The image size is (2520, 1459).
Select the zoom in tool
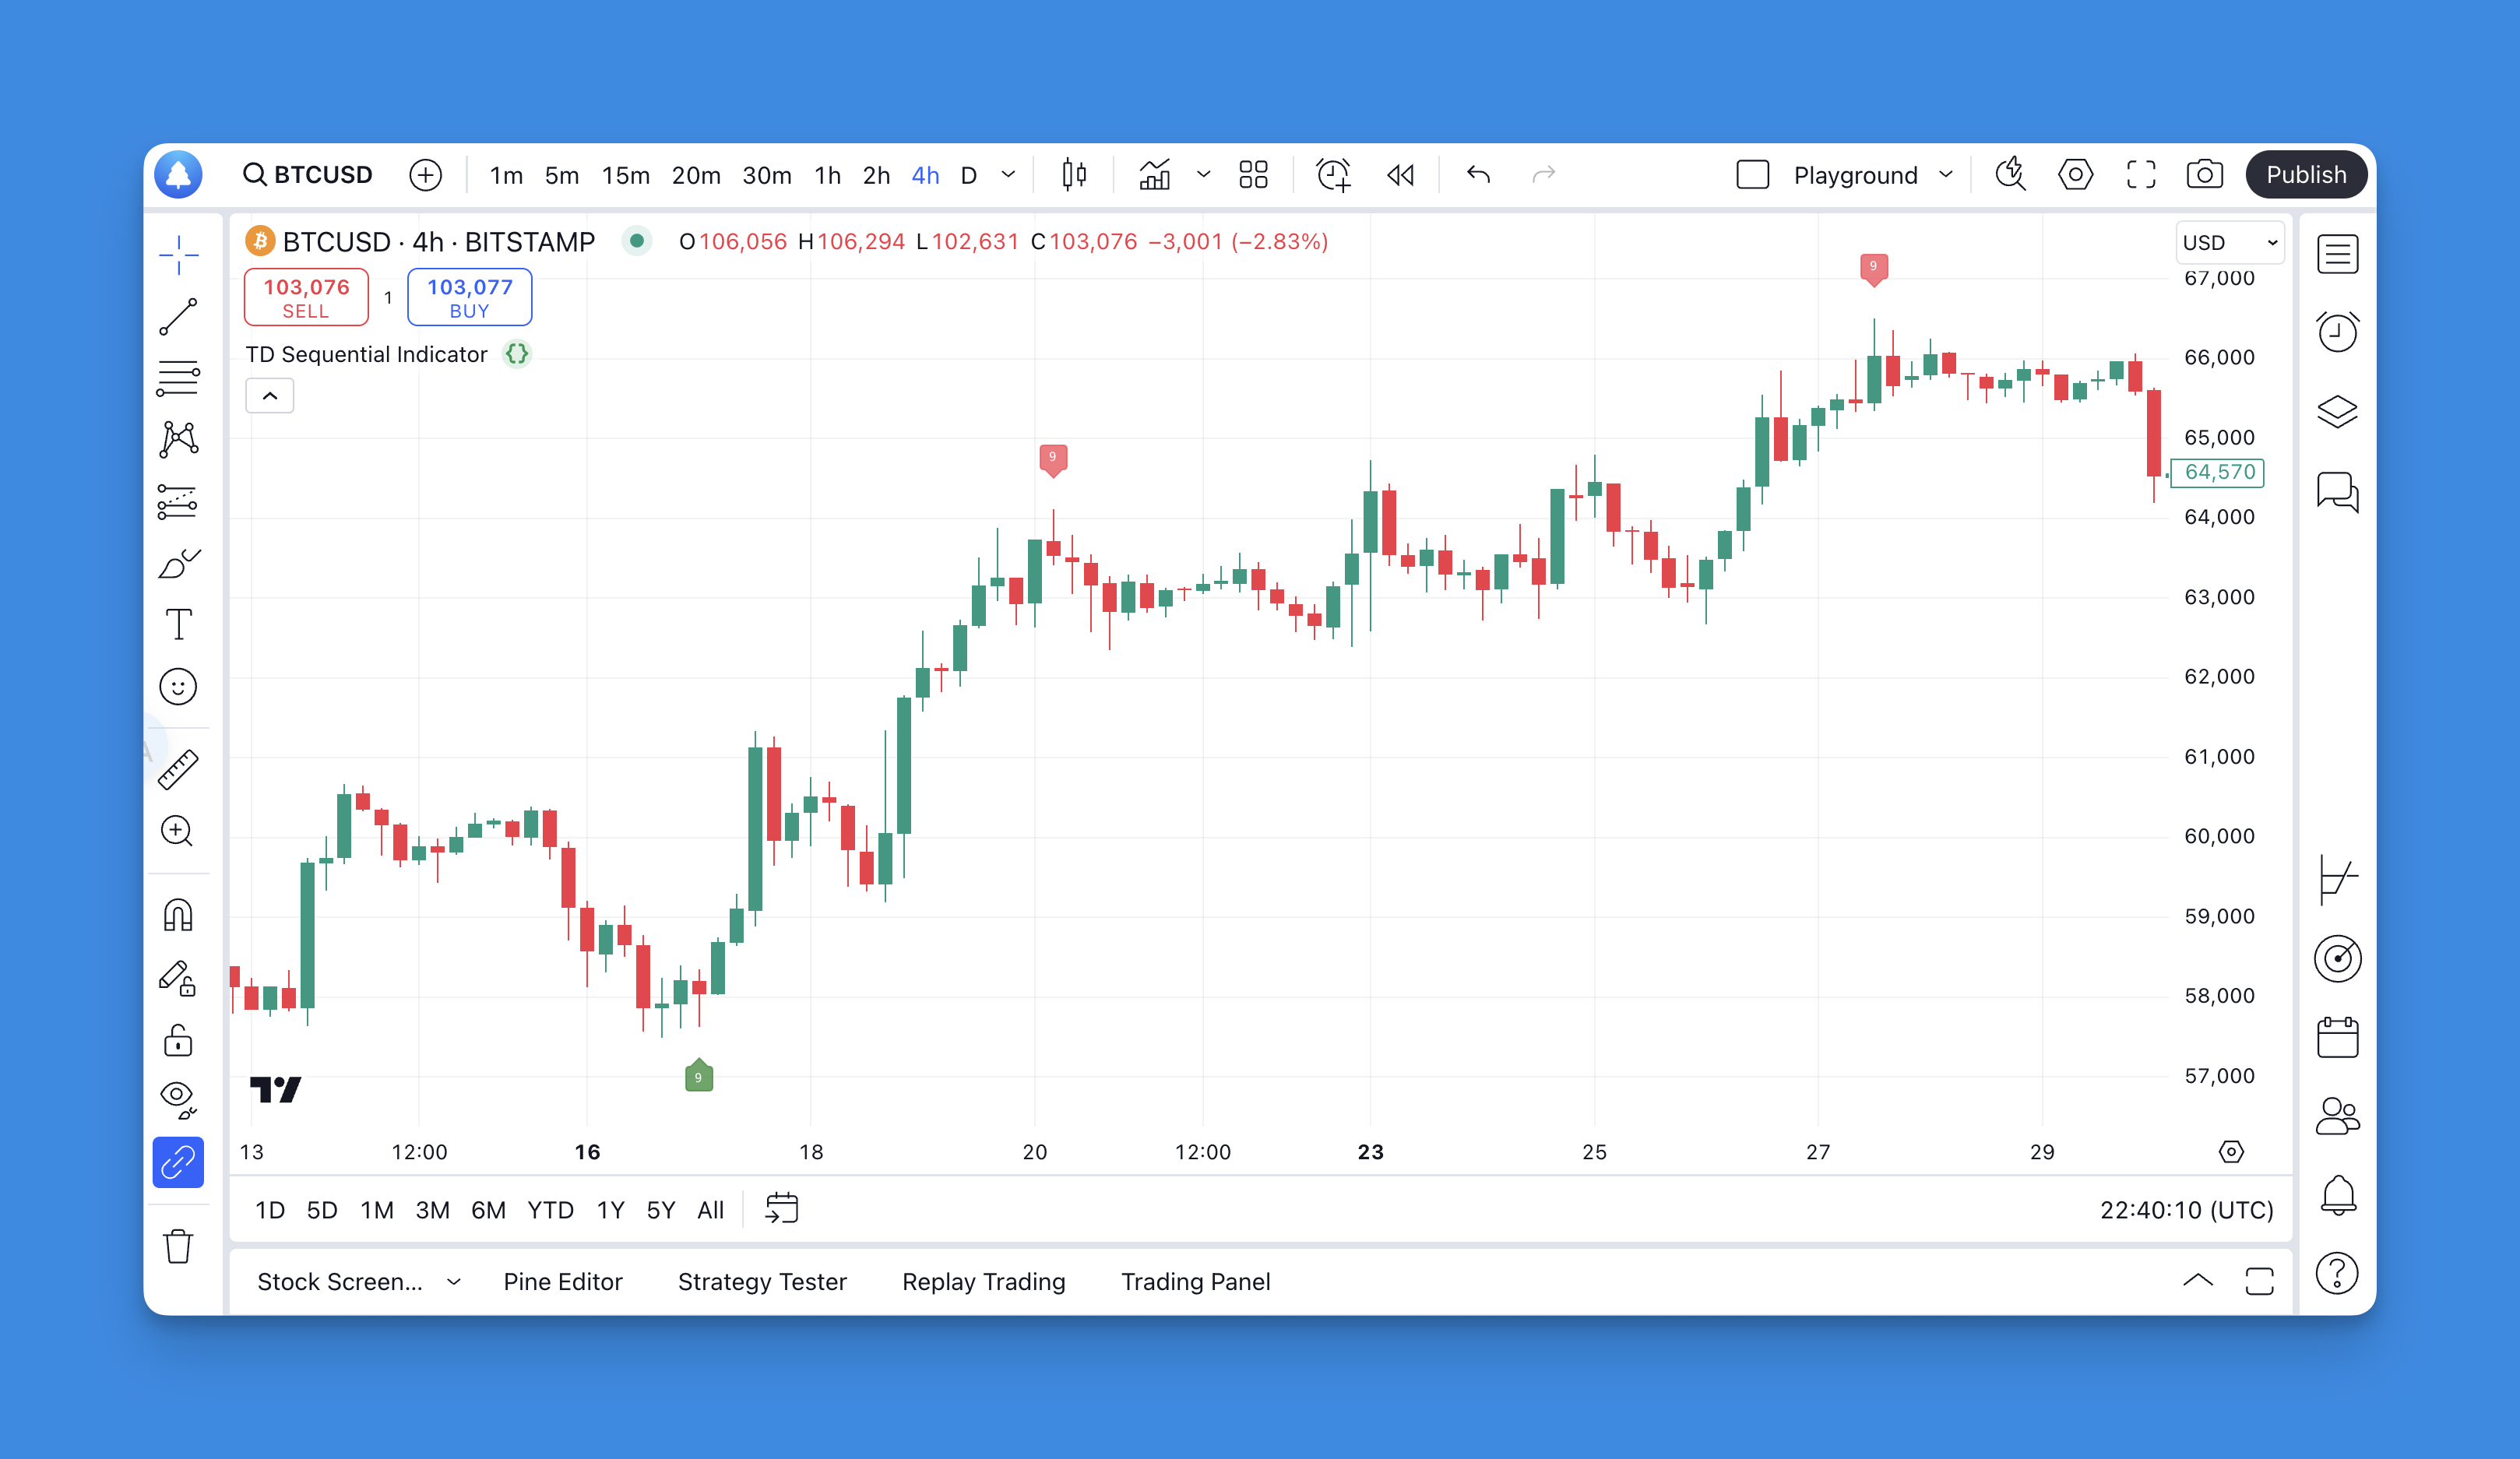point(181,830)
